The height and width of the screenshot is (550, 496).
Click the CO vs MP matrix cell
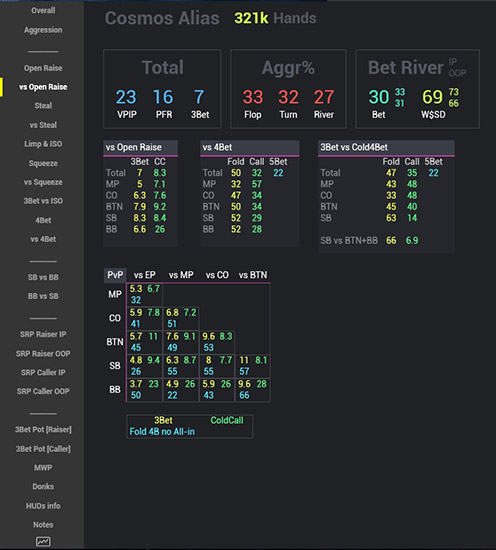point(181,318)
